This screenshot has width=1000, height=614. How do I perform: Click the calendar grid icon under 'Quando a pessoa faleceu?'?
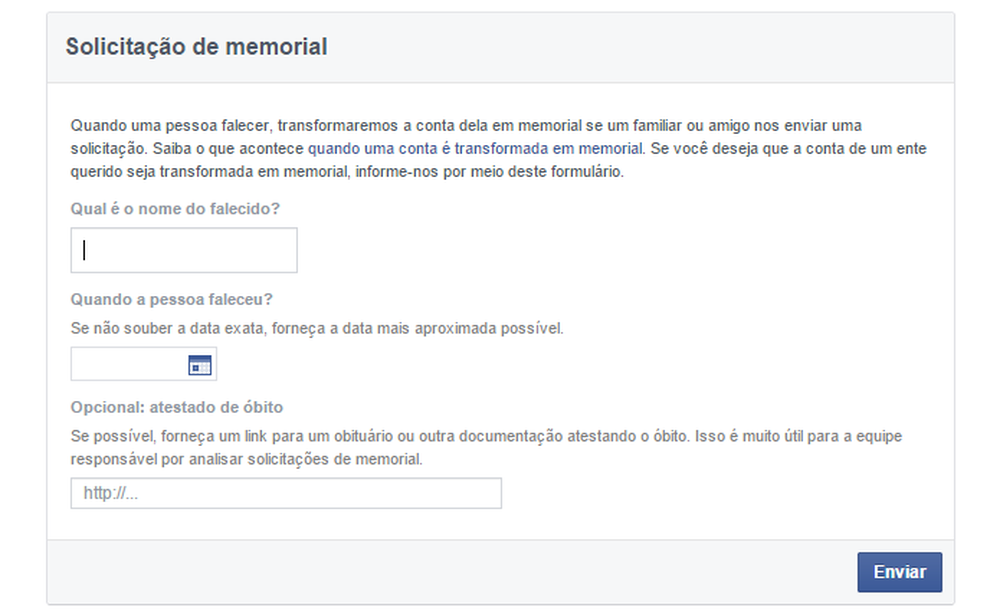coord(199,363)
